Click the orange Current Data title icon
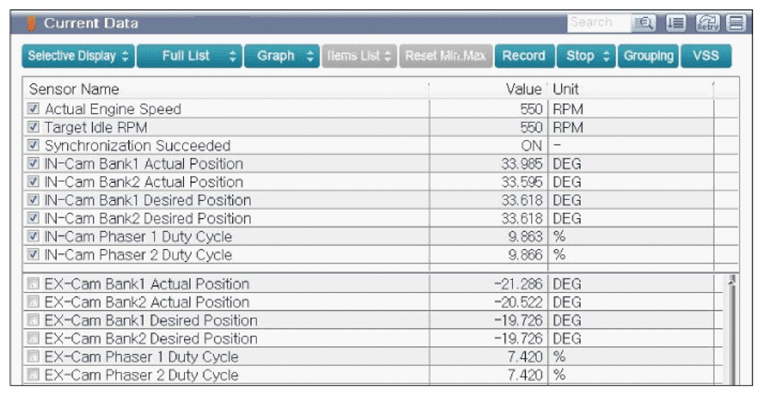Image resolution: width=763 pixels, height=396 pixels. pos(32,23)
